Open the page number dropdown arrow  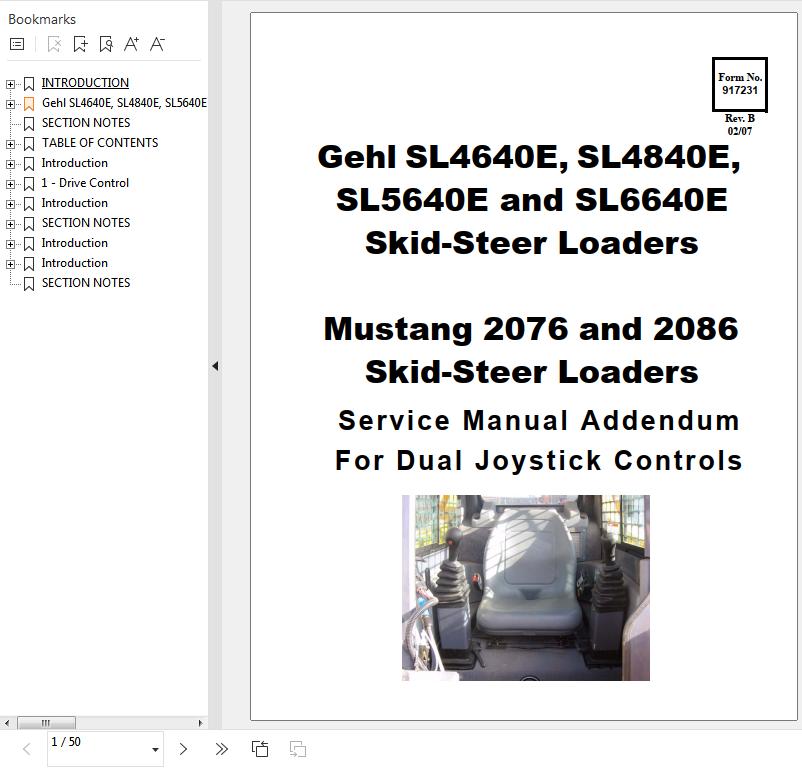[155, 750]
